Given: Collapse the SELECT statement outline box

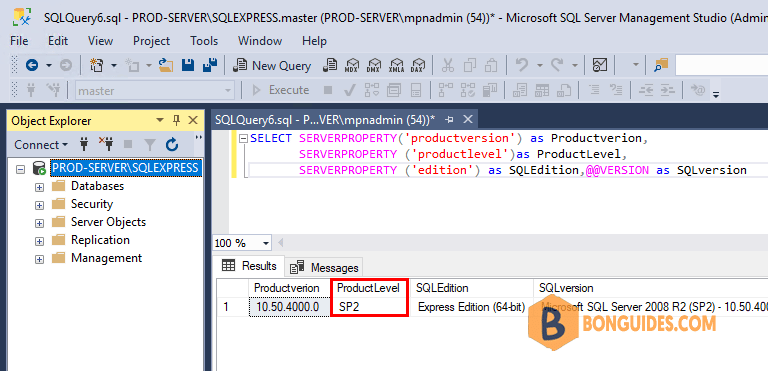Looking at the screenshot, I should point(243,139).
